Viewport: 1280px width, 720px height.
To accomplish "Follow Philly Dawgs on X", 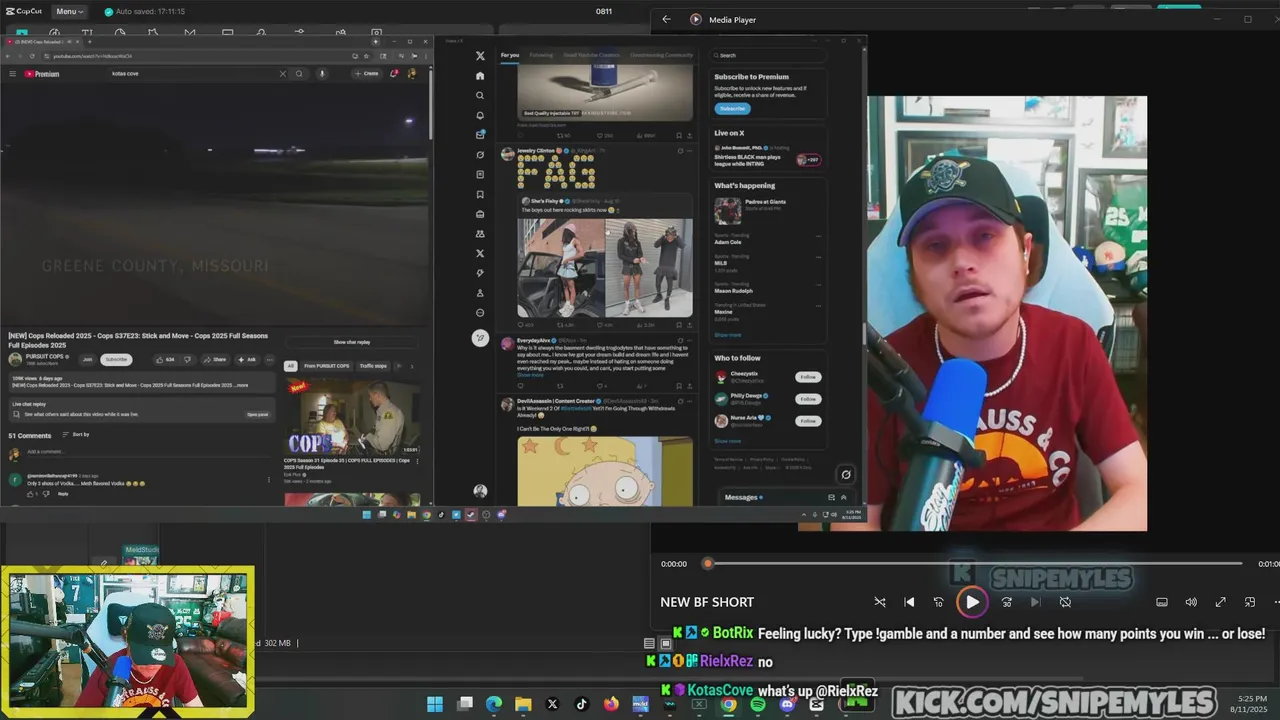I will tap(808, 399).
